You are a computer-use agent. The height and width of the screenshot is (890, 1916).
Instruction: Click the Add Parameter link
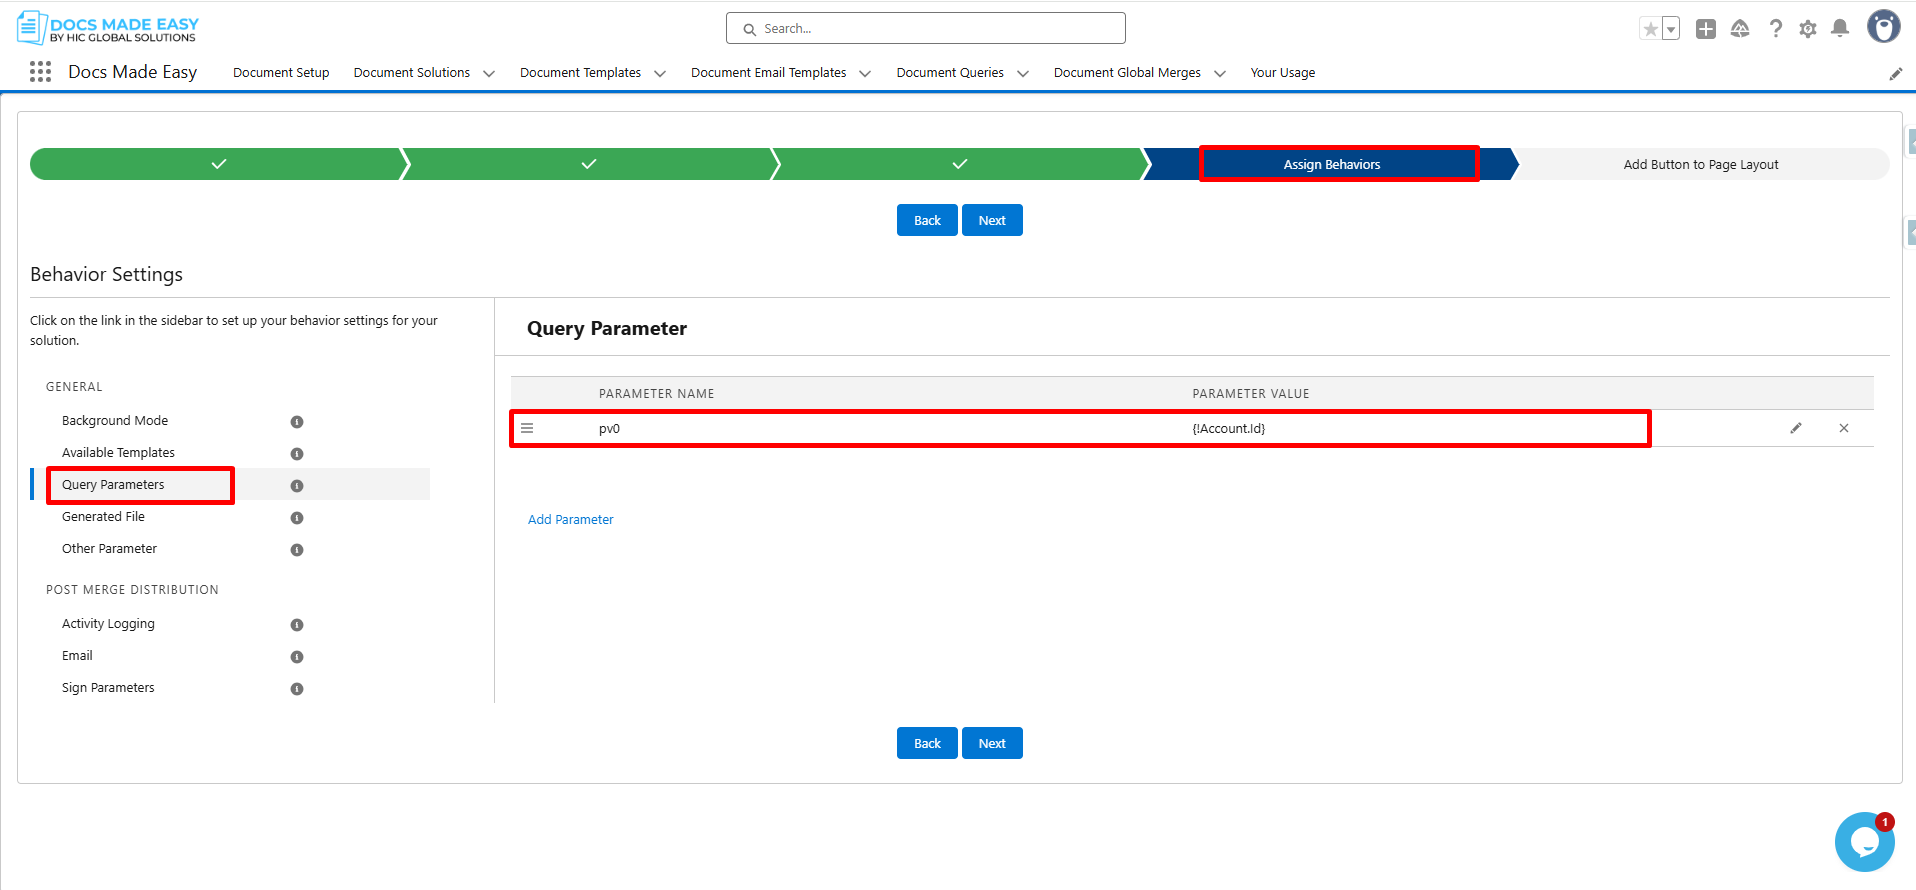click(570, 520)
